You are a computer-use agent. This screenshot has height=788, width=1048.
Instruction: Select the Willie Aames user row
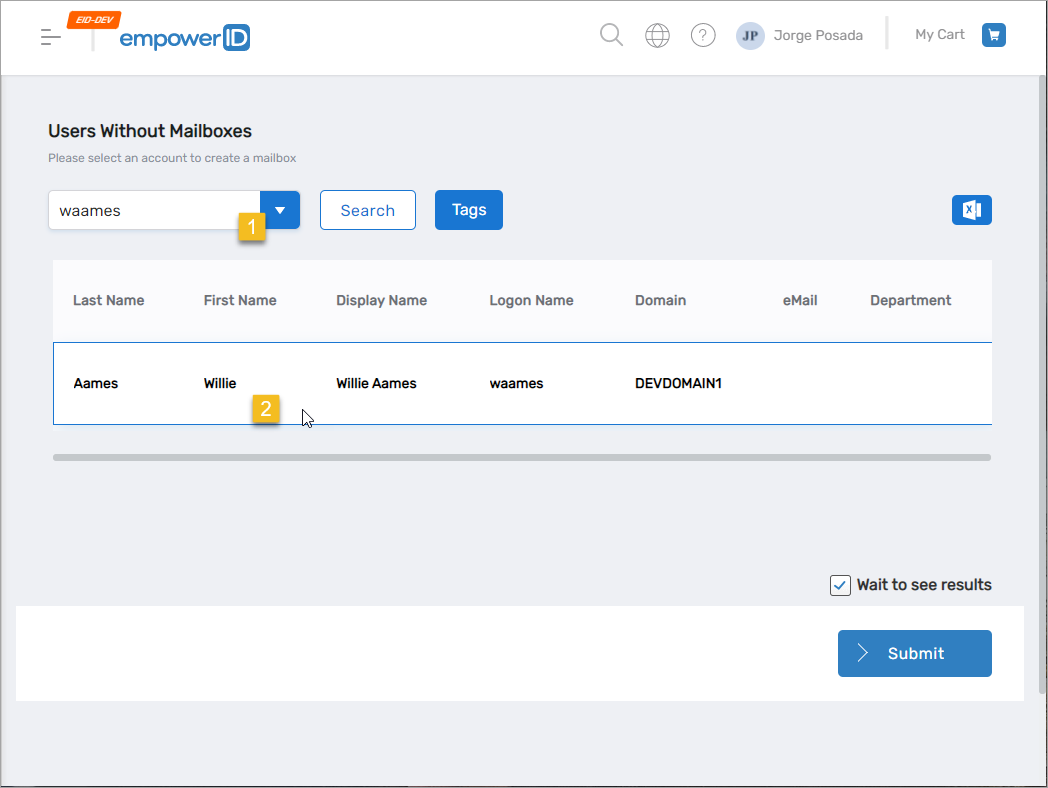coord(376,383)
